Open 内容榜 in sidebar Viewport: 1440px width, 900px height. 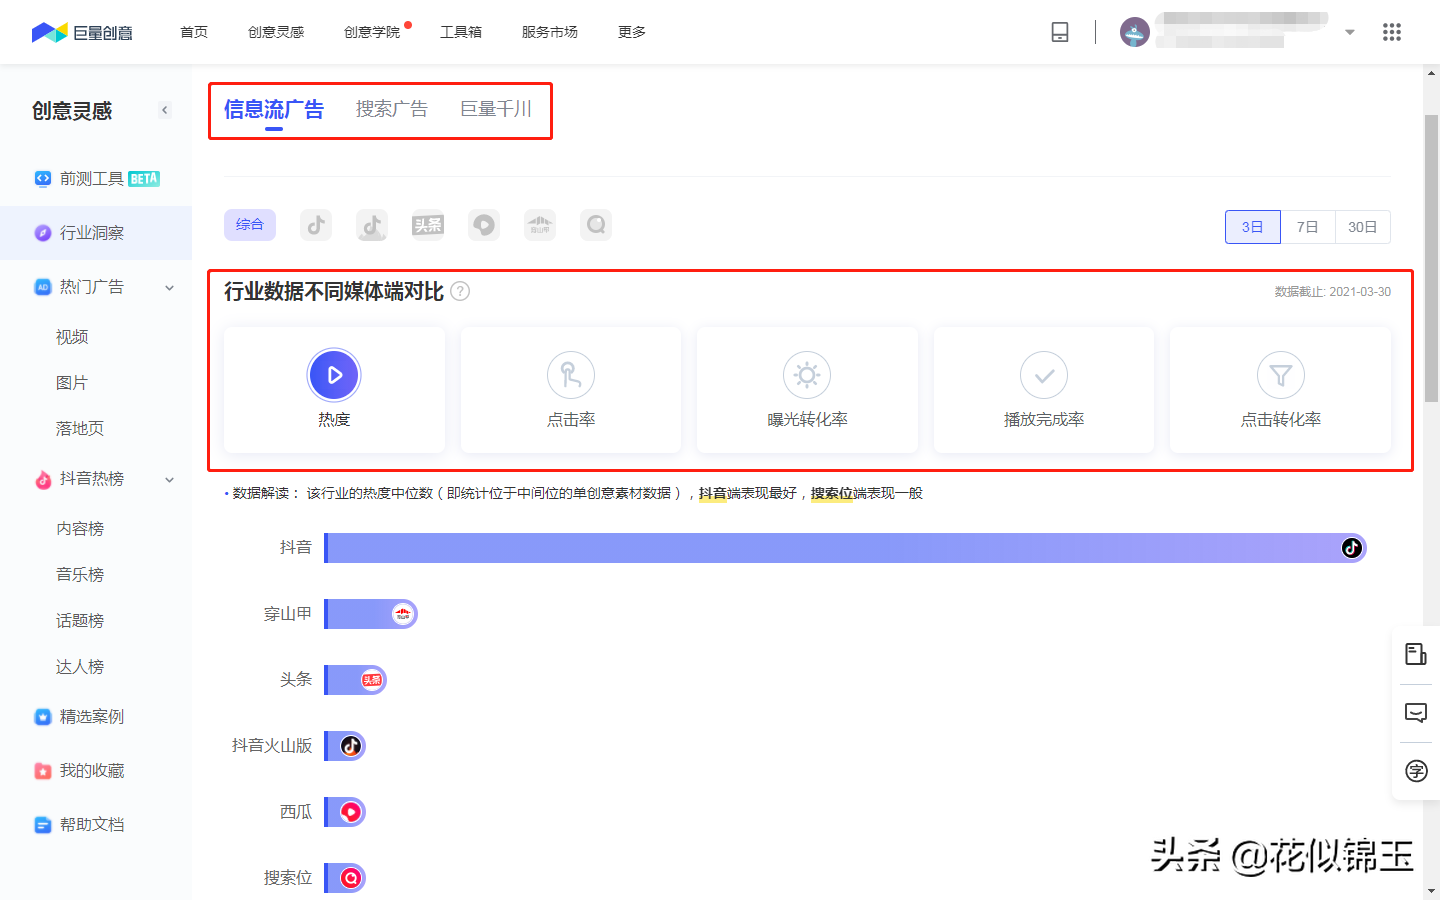coord(80,529)
